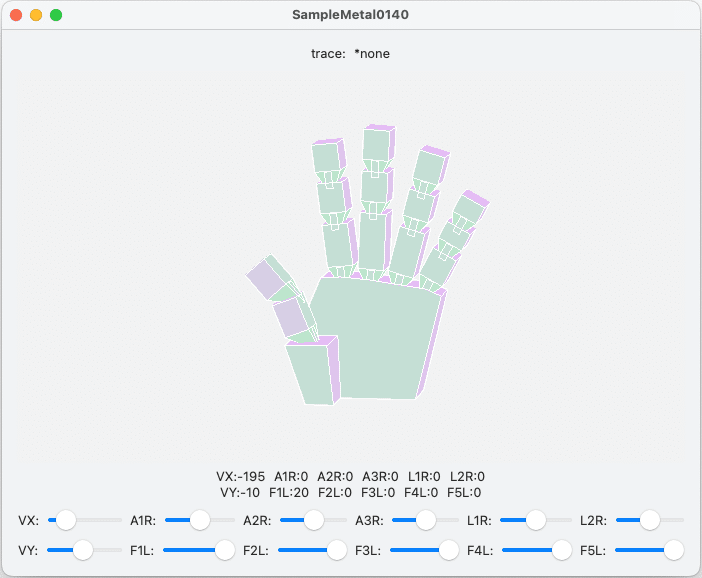The height and width of the screenshot is (578, 702).
Task: Click the tallest finger's top segment
Action: [377, 147]
